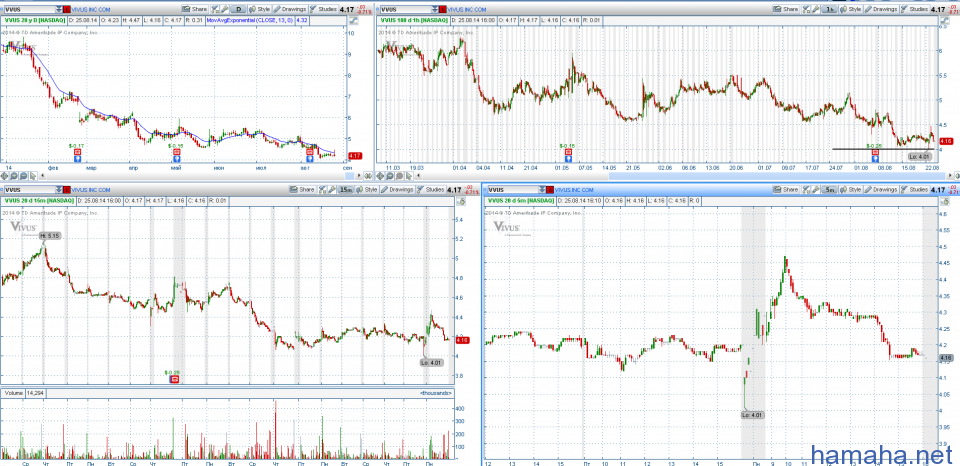The width and height of the screenshot is (960, 466).
Task: Click the zoom-in magnifier below daily chart
Action: [x=13, y=176]
